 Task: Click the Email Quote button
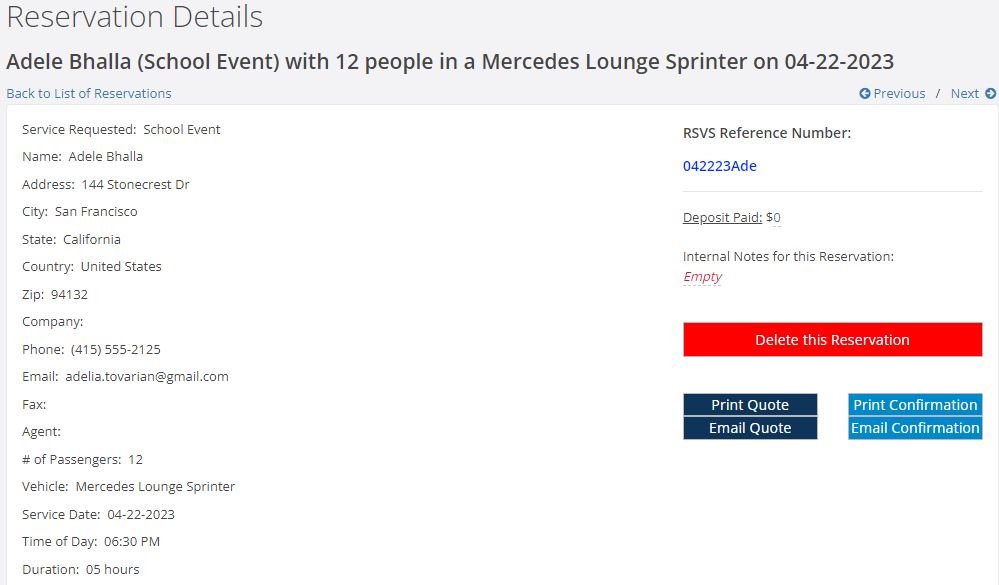[750, 428]
